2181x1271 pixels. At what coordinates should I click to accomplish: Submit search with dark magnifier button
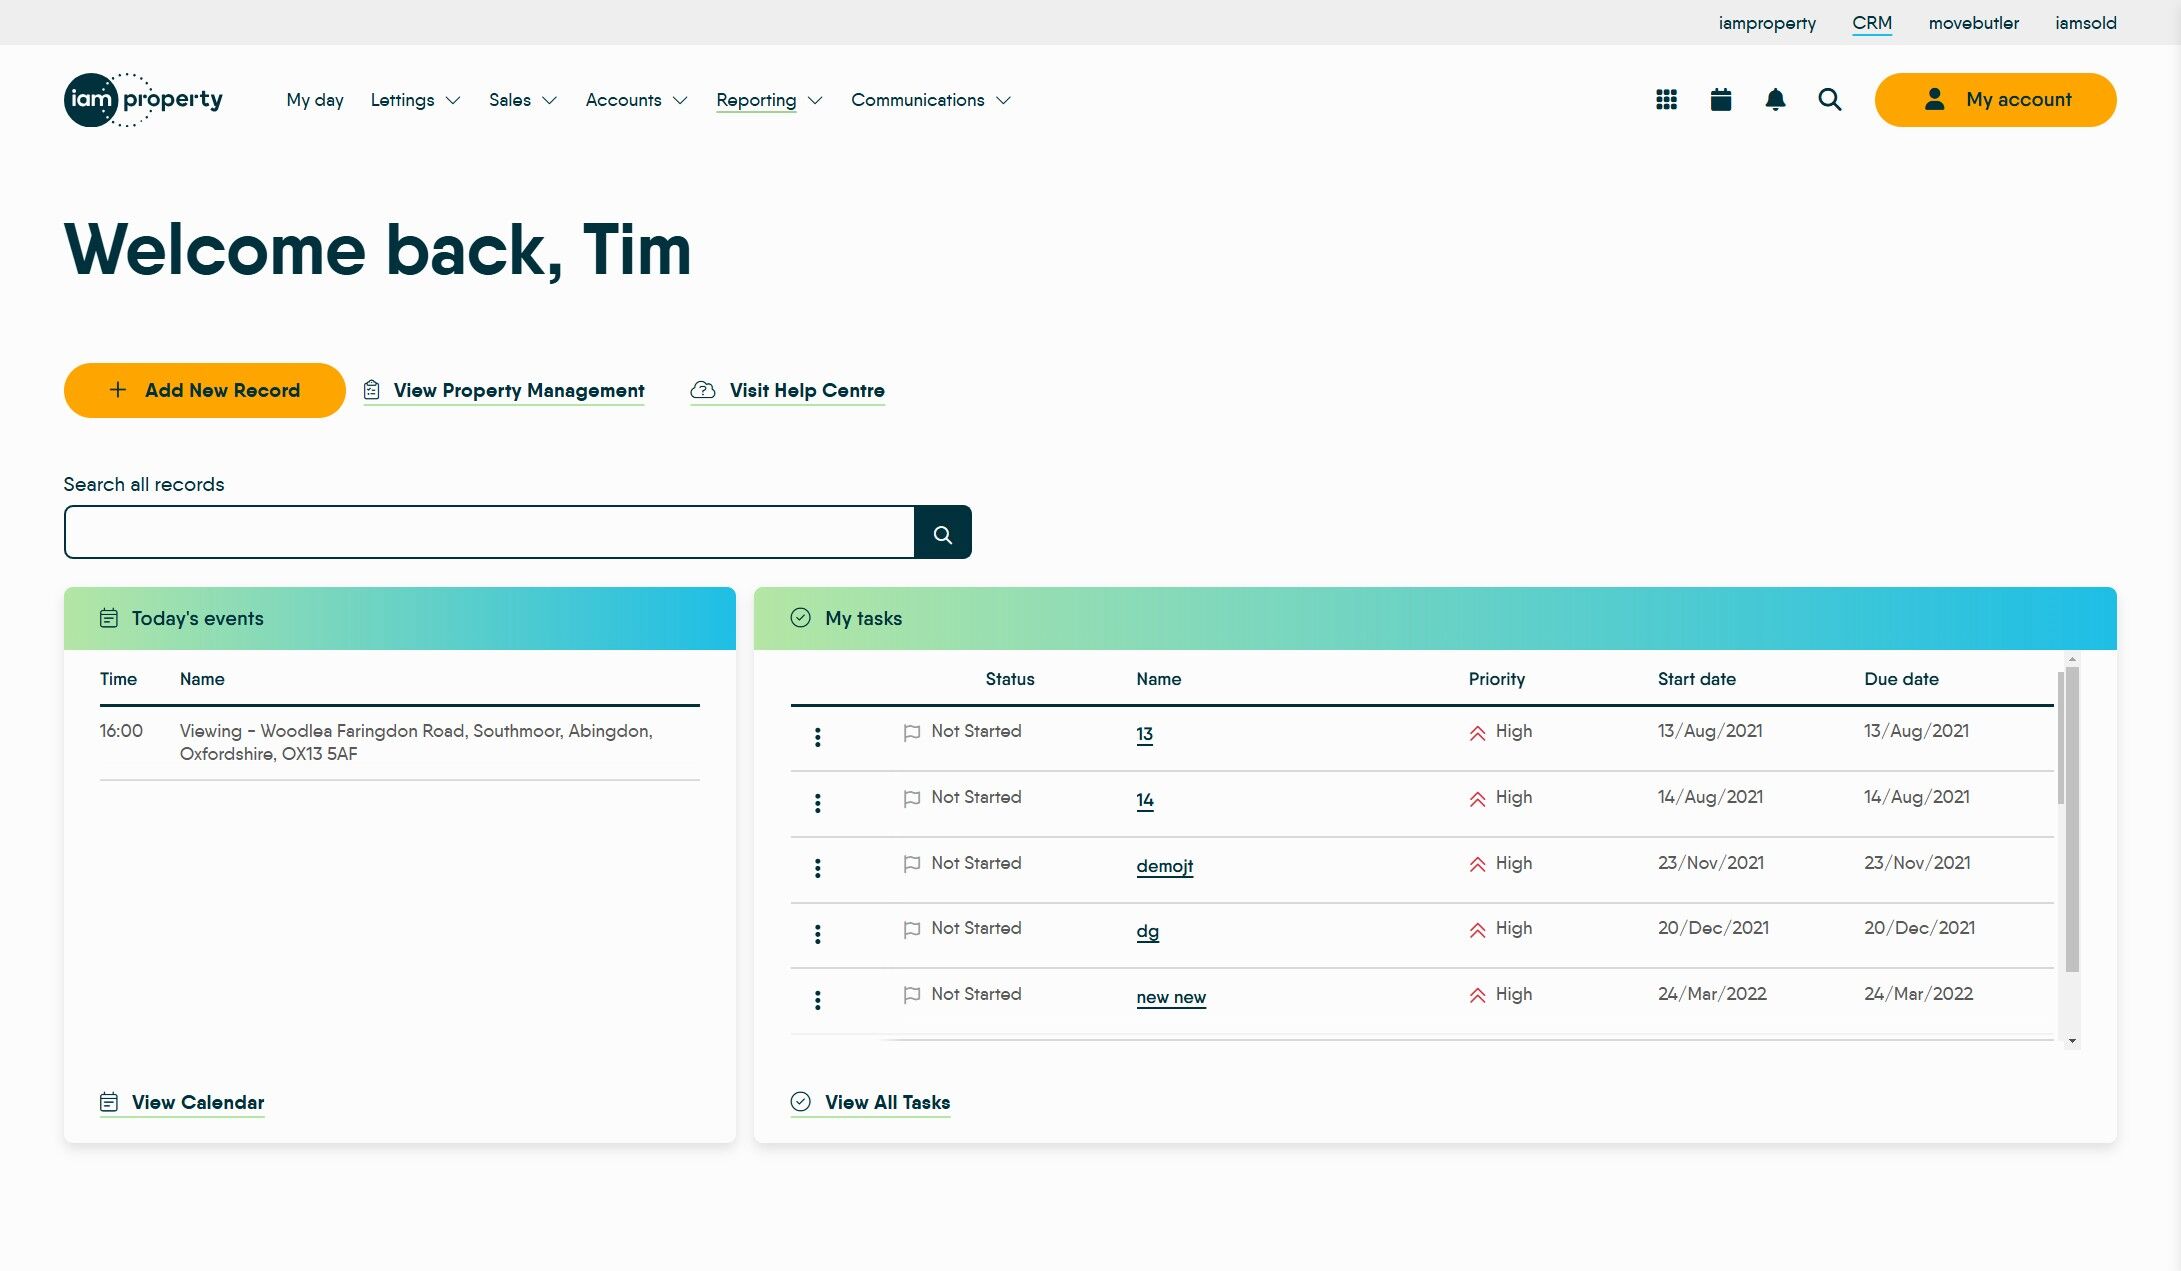(x=942, y=533)
